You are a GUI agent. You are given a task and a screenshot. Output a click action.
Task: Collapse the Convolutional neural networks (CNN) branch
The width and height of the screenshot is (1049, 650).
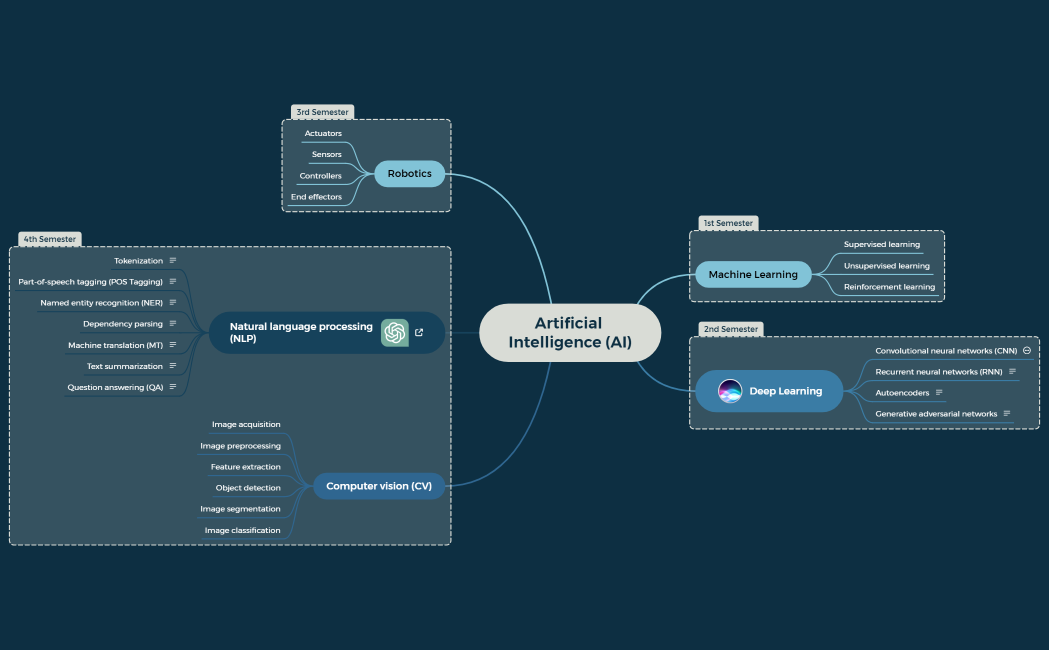pos(1026,350)
